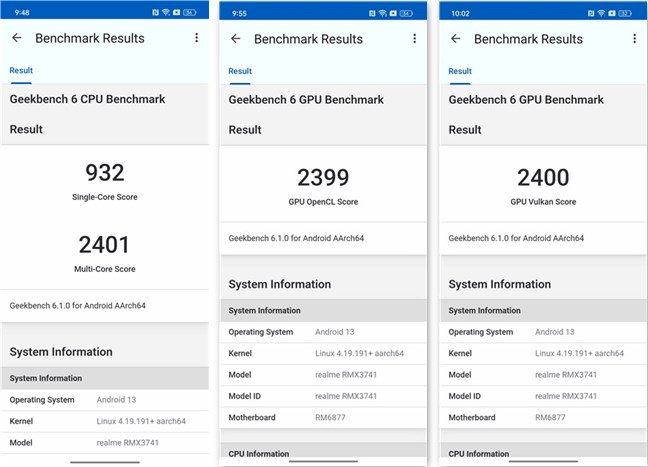Tap Geekbench 6 GPU Benchmark heading at 9:55
The image size is (648, 467).
click(x=306, y=100)
